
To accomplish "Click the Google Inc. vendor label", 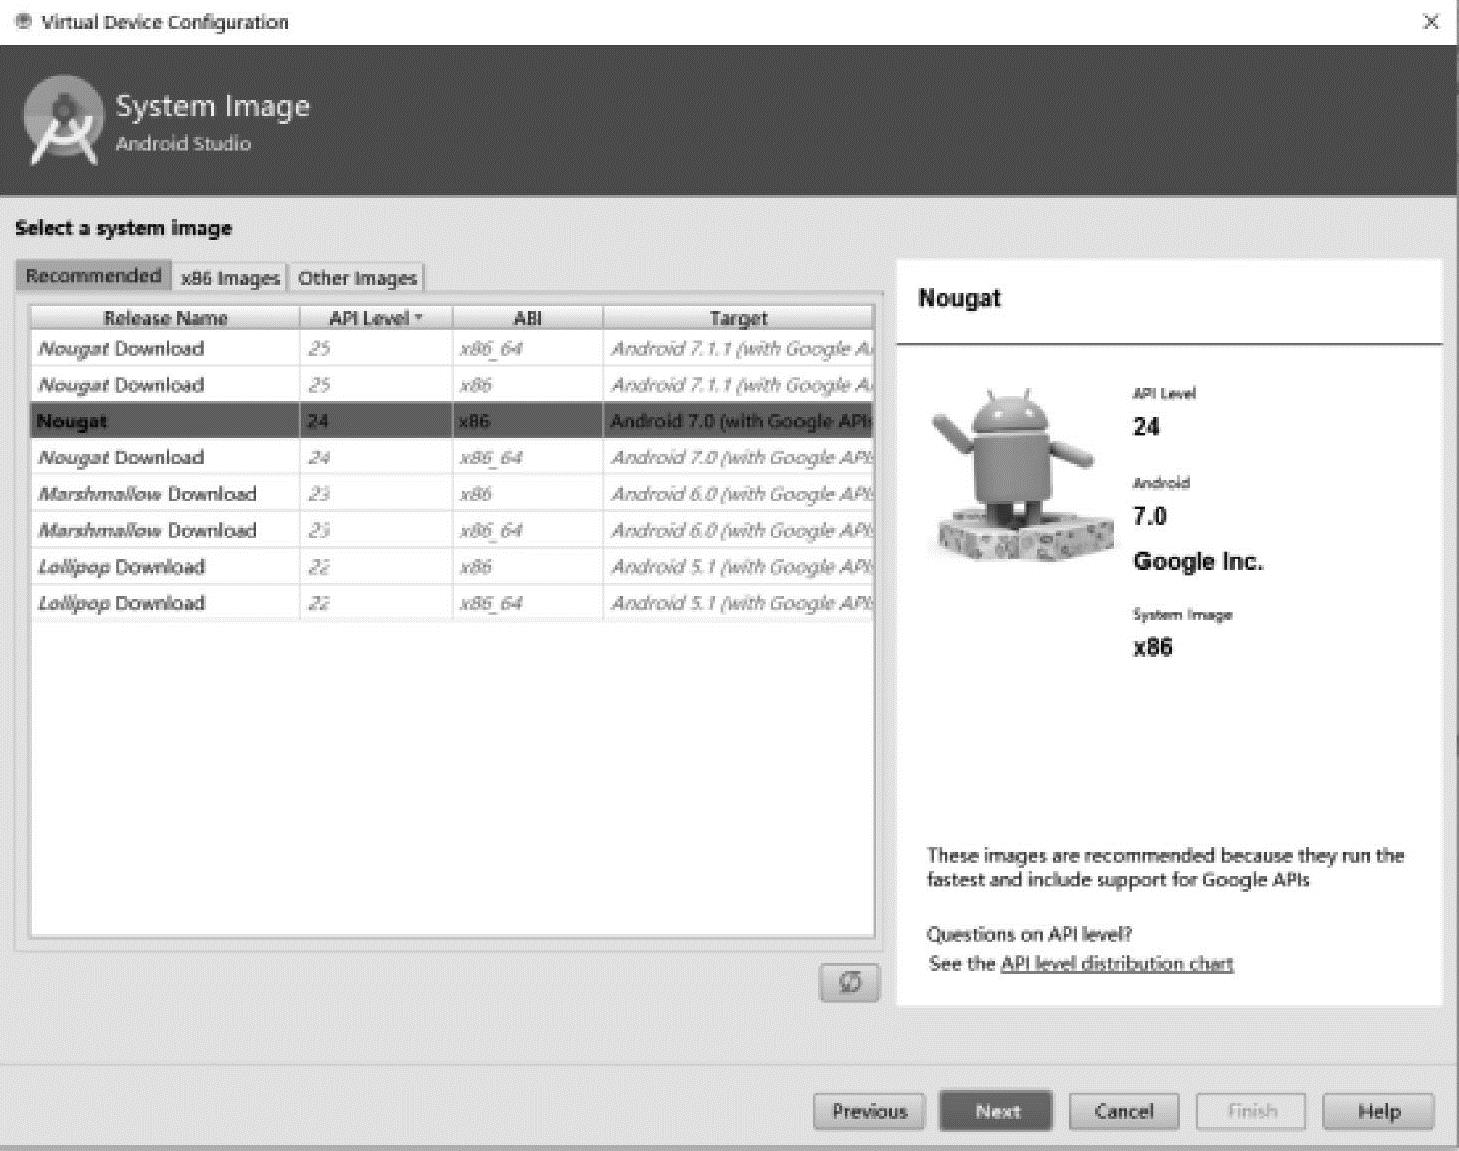I will pyautogui.click(x=1198, y=561).
